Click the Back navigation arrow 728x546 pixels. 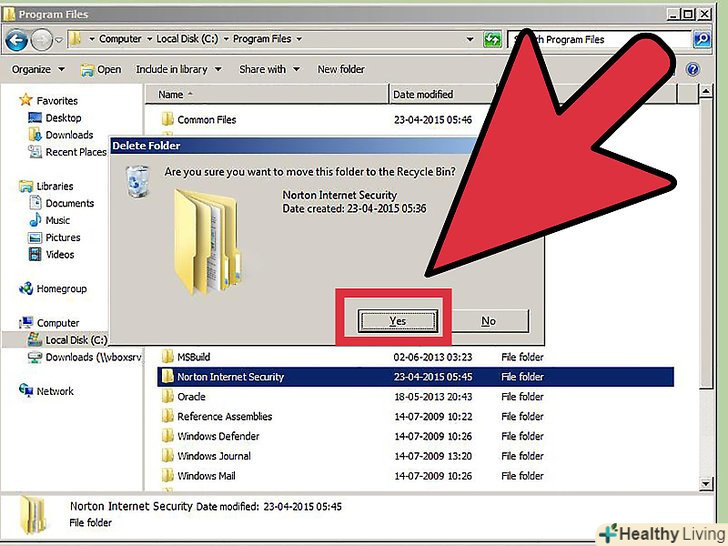[16, 40]
